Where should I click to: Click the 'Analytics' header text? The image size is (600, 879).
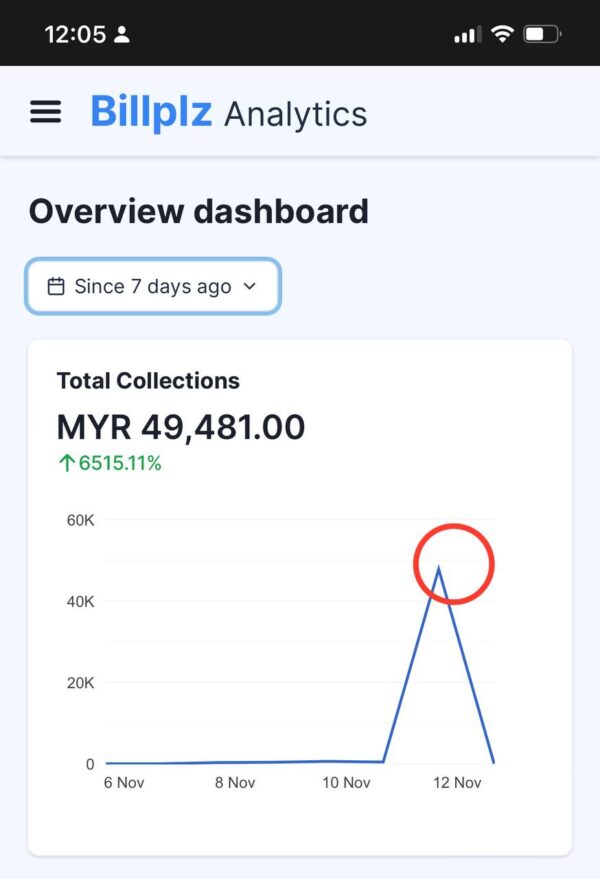(x=296, y=114)
